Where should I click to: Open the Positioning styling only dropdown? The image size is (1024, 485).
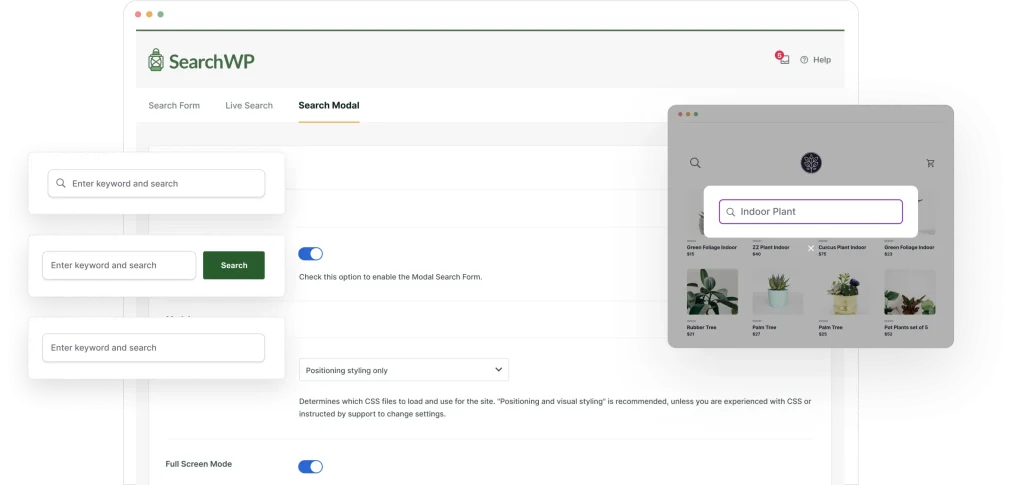pyautogui.click(x=404, y=369)
